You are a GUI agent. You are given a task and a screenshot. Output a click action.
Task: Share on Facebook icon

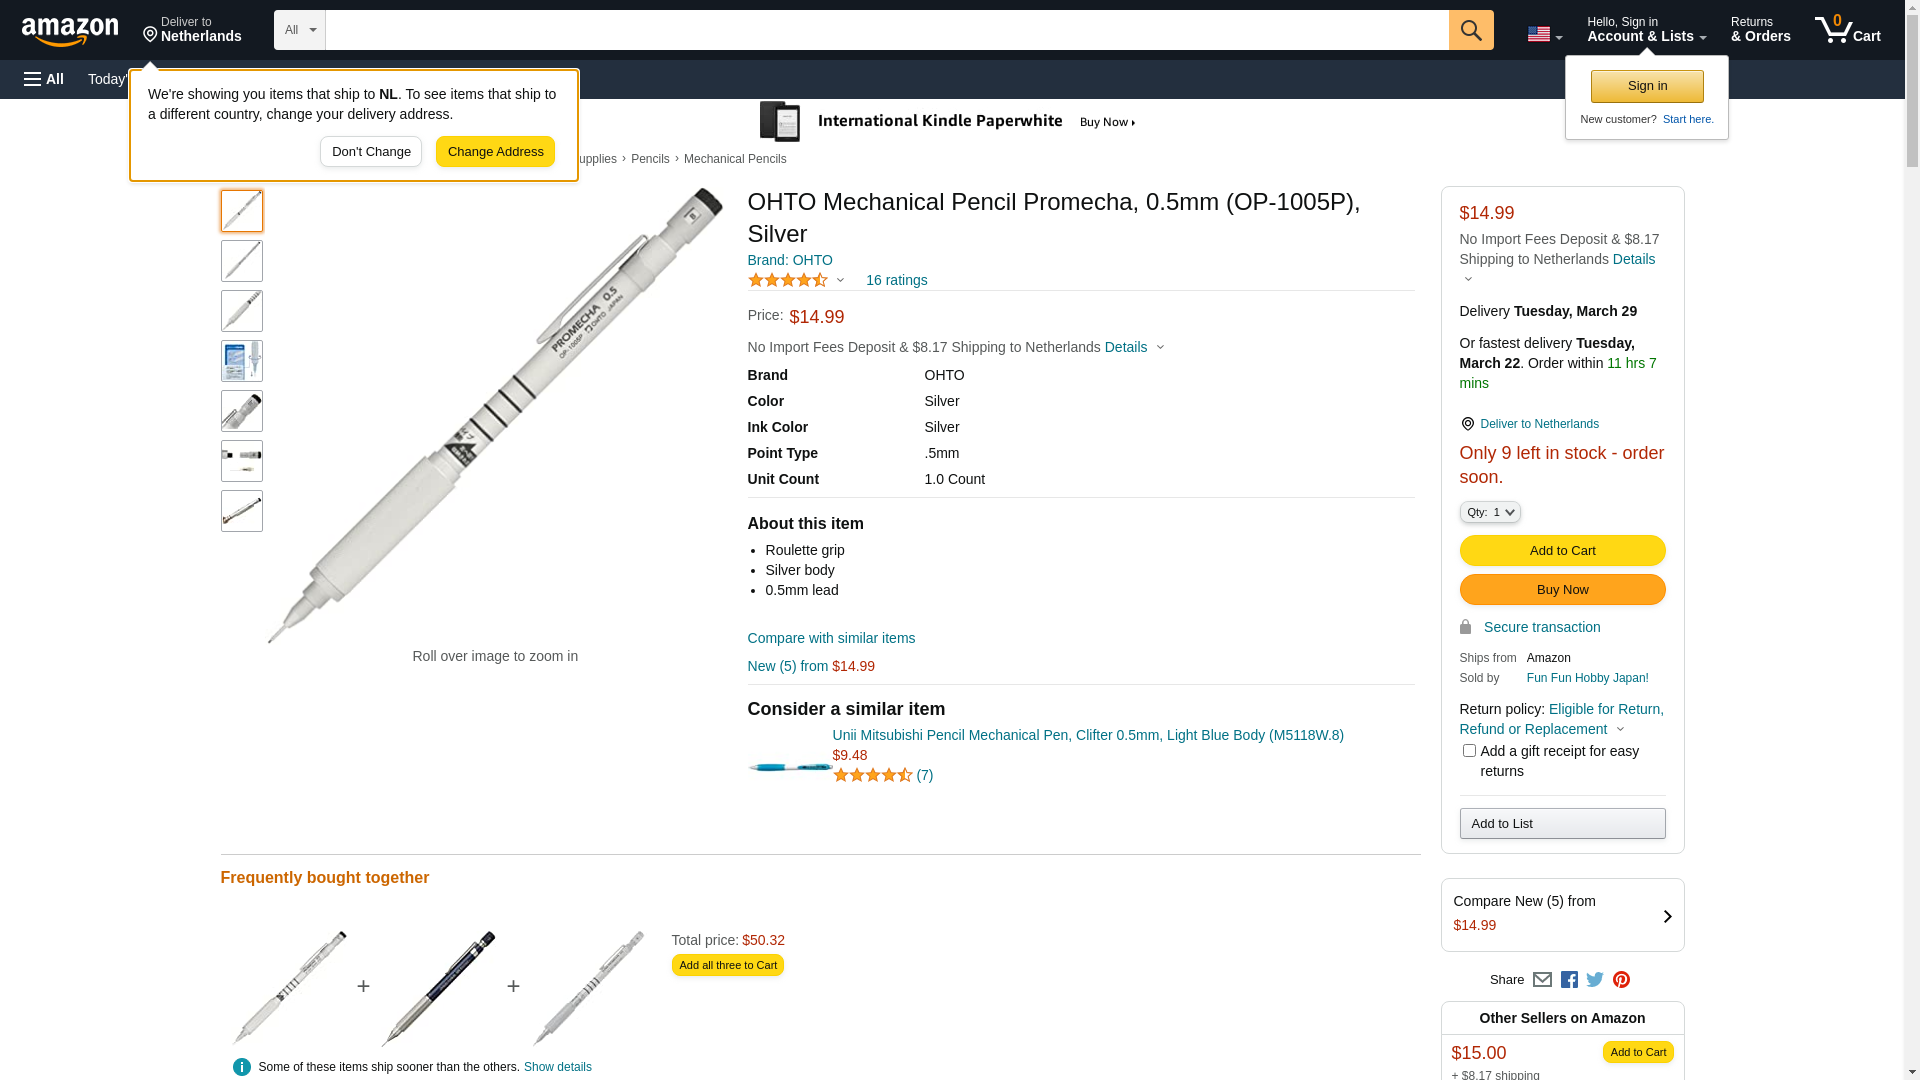[x=1569, y=980]
